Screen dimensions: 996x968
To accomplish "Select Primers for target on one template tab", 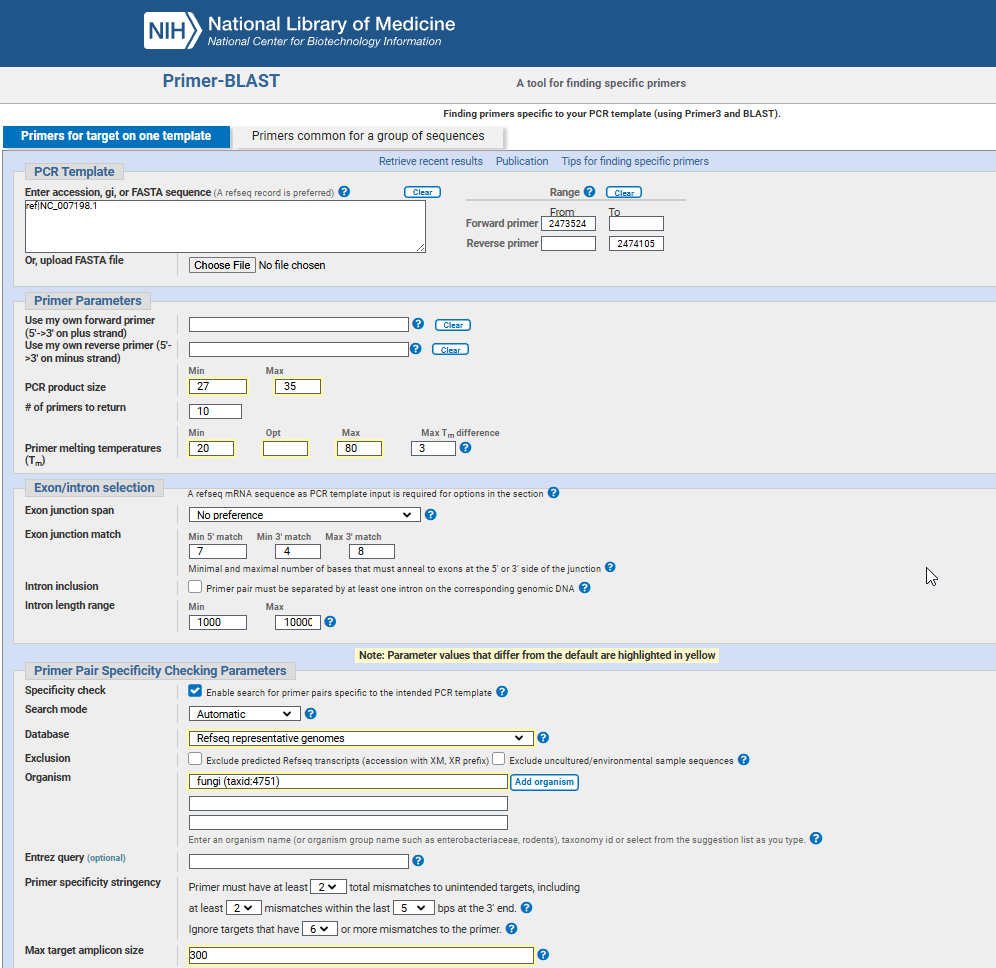I will [x=116, y=136].
